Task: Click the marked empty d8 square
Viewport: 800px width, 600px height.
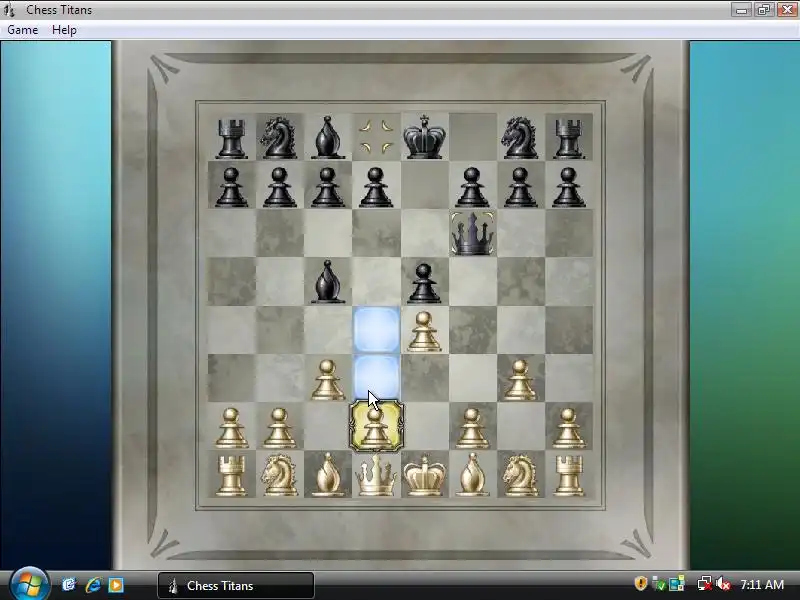Action: click(x=376, y=136)
